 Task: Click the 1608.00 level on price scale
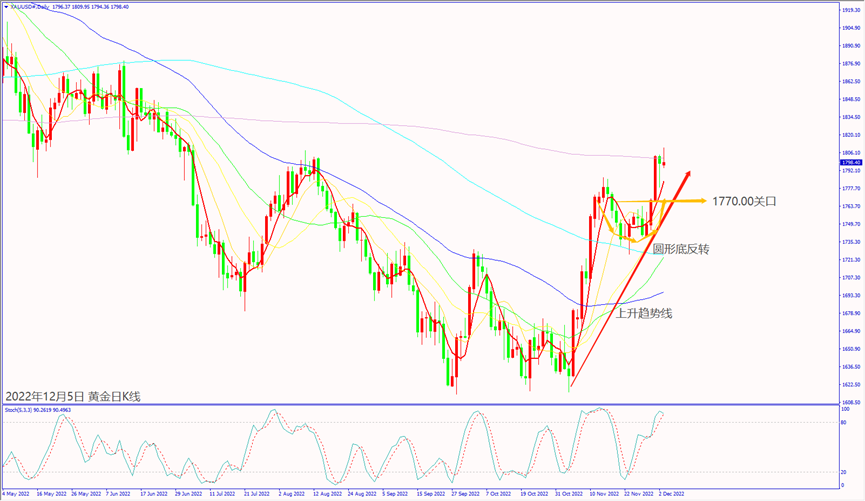point(851,401)
